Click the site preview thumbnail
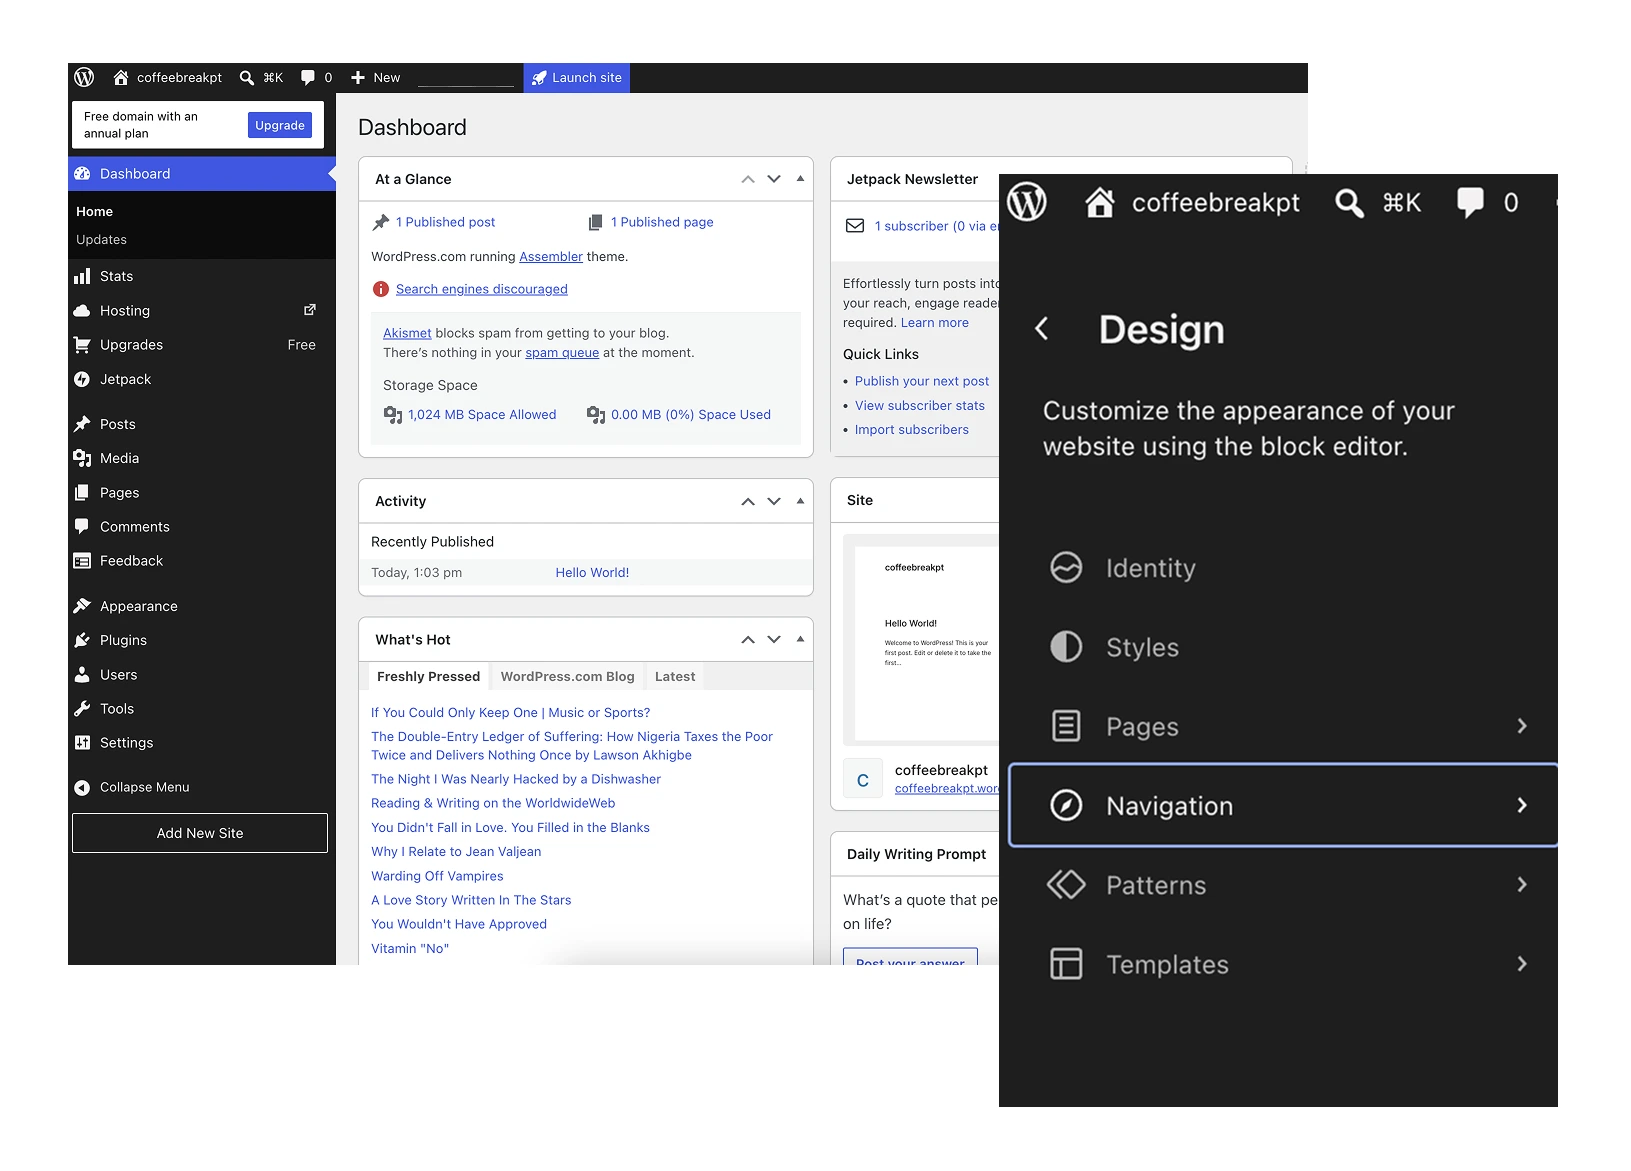Image resolution: width=1631 pixels, height=1171 pixels. [921, 640]
